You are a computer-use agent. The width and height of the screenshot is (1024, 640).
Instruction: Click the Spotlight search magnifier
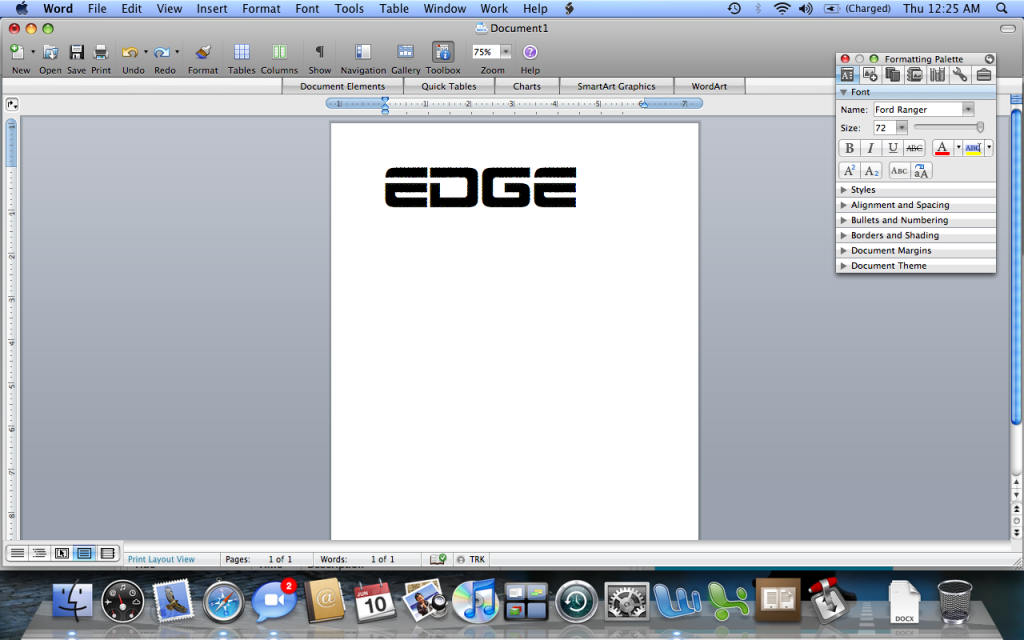pos(1002,8)
